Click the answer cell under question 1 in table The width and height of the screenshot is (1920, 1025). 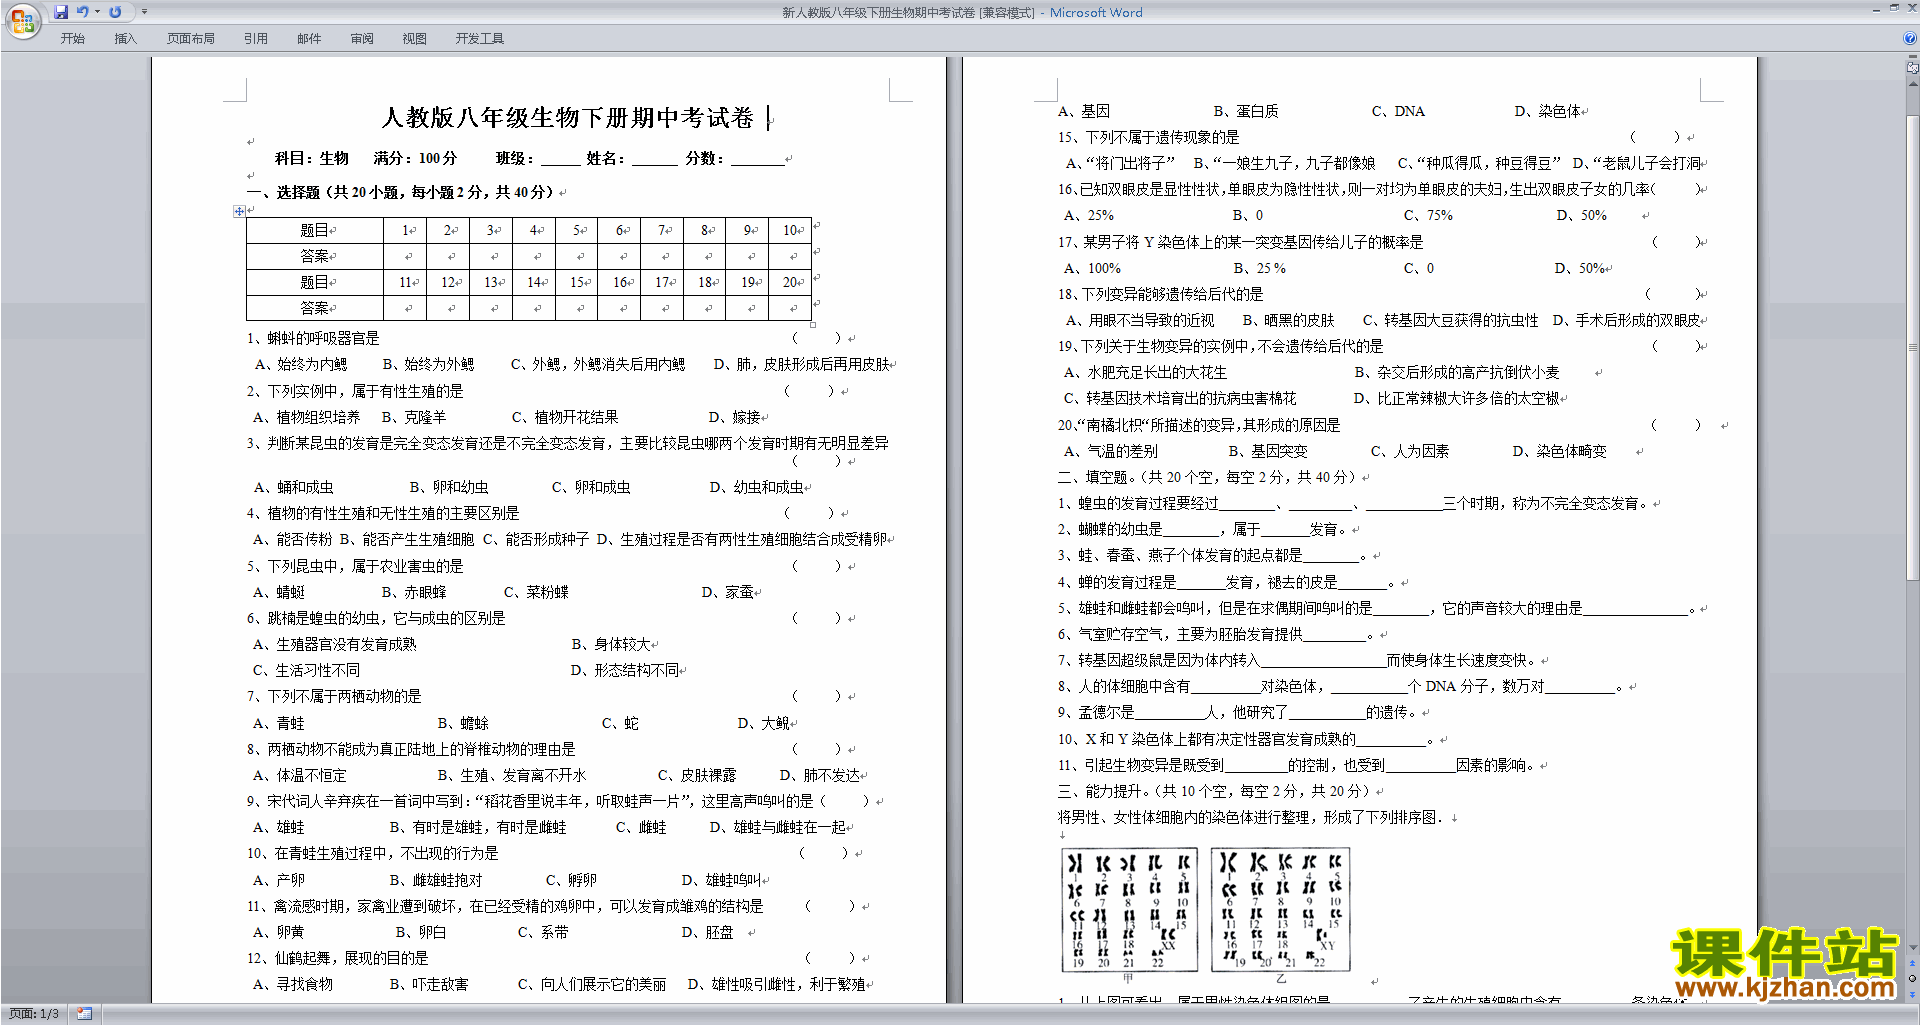(405, 256)
